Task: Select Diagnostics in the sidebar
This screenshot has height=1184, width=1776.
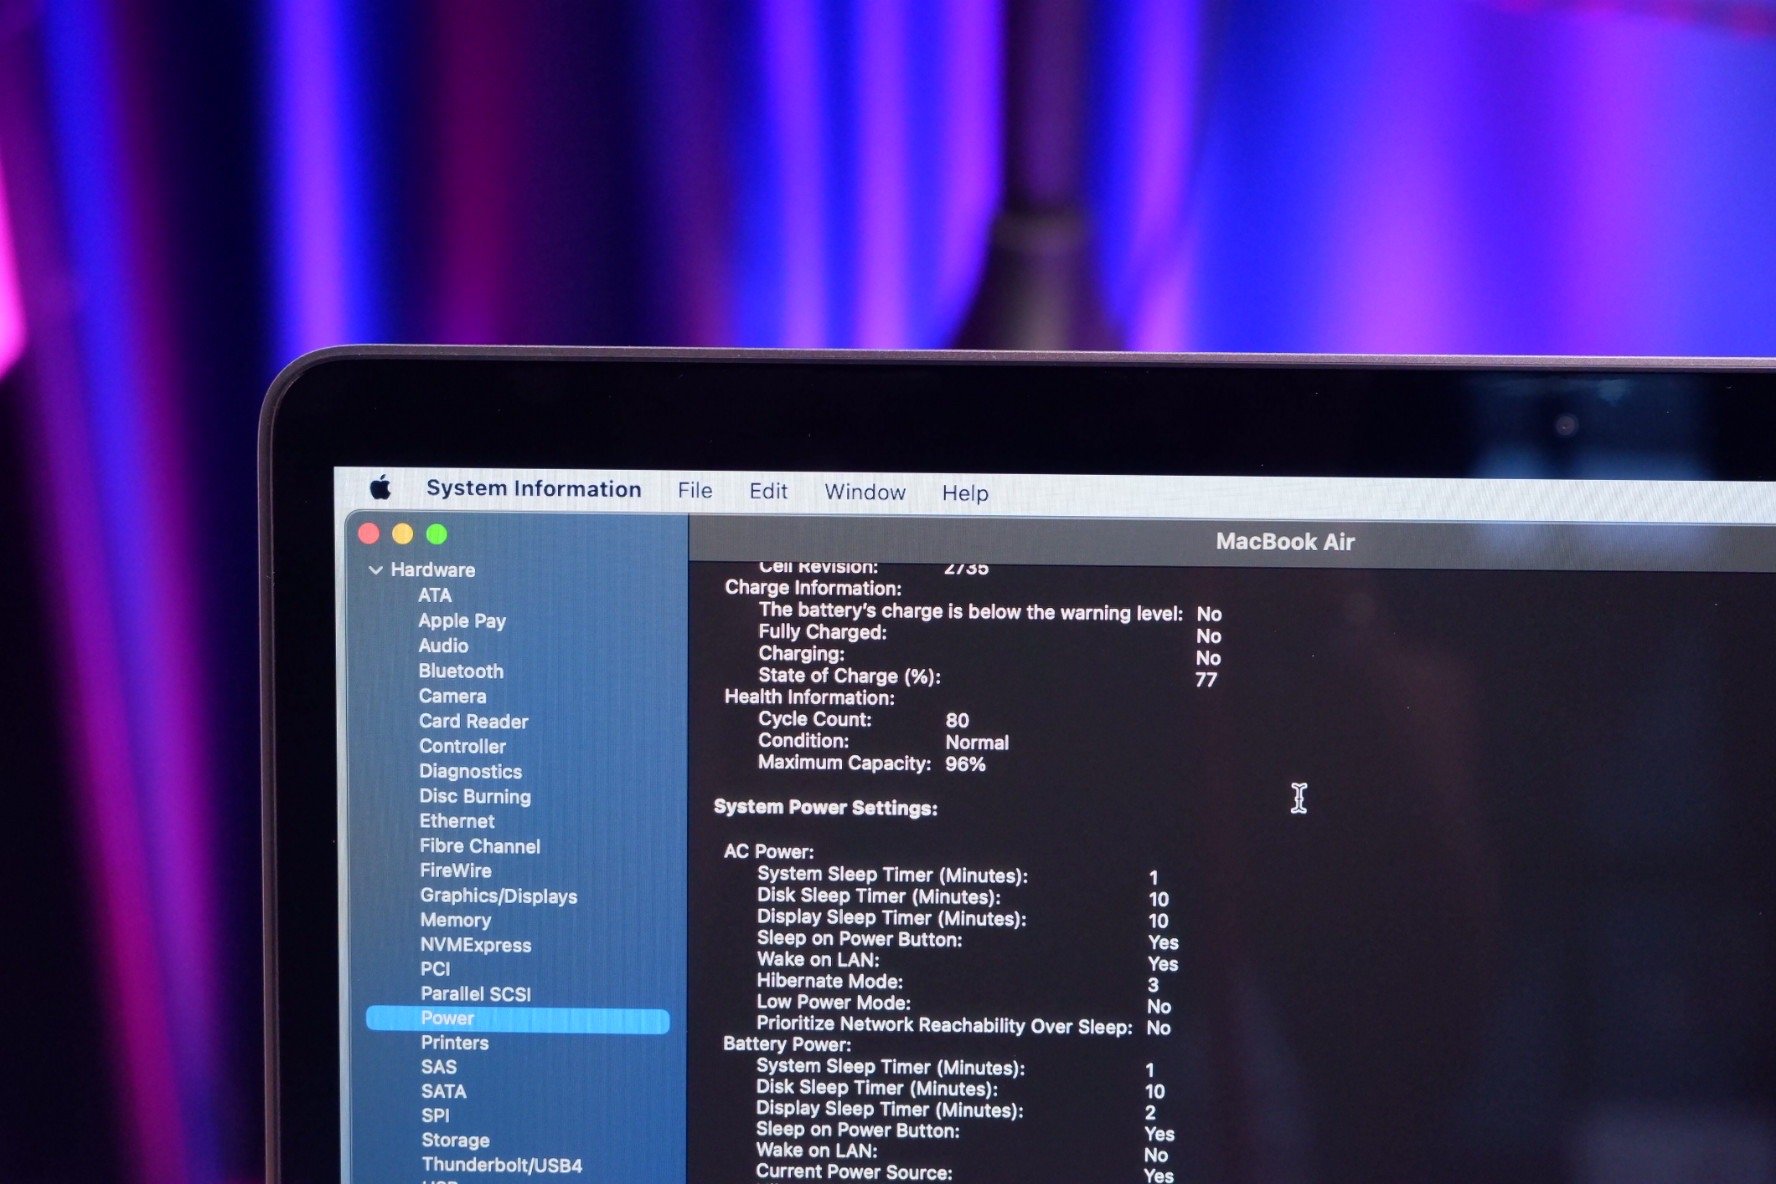Action: pos(470,772)
